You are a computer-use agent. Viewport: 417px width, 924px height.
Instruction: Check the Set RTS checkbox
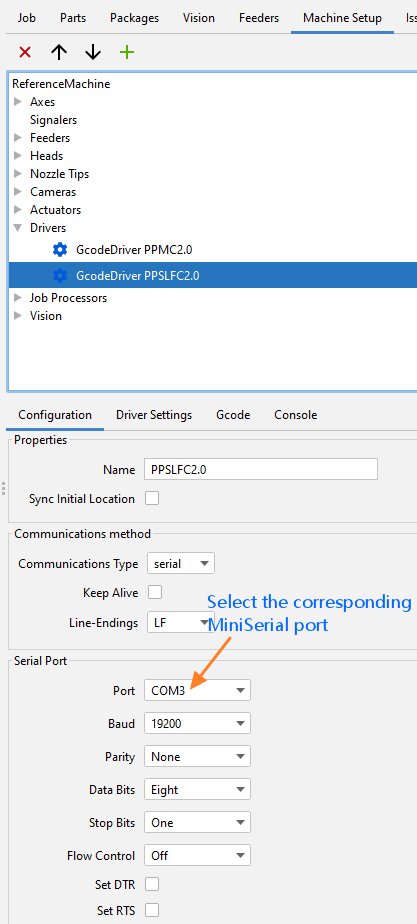pos(152,910)
